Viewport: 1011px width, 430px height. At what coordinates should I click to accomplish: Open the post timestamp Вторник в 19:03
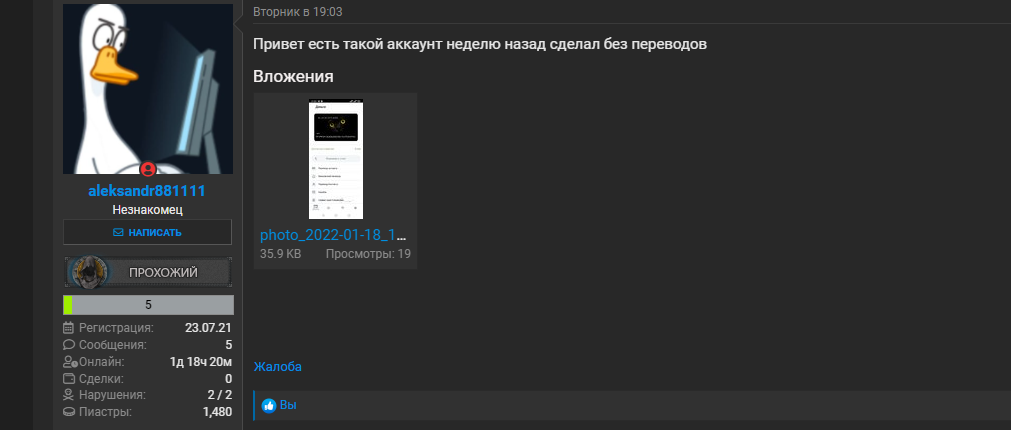298,12
